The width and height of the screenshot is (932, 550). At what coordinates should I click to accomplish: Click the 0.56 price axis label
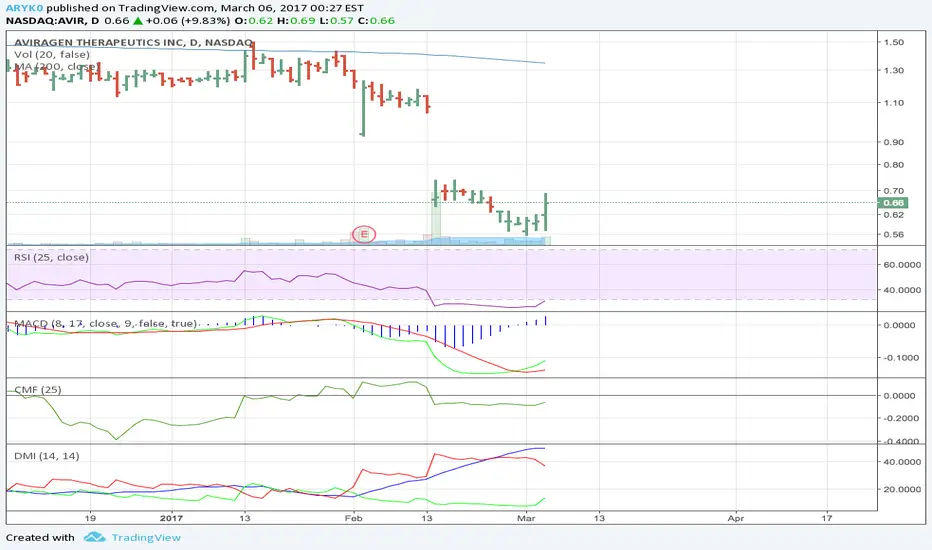point(893,234)
